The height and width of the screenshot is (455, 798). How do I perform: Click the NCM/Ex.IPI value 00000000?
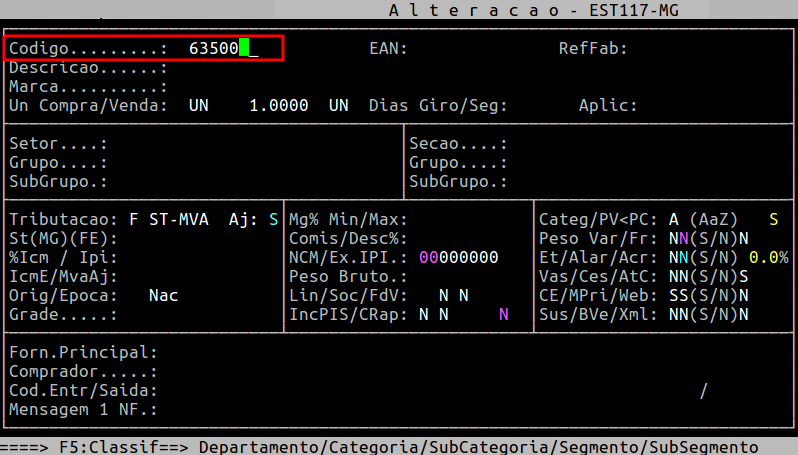459,258
